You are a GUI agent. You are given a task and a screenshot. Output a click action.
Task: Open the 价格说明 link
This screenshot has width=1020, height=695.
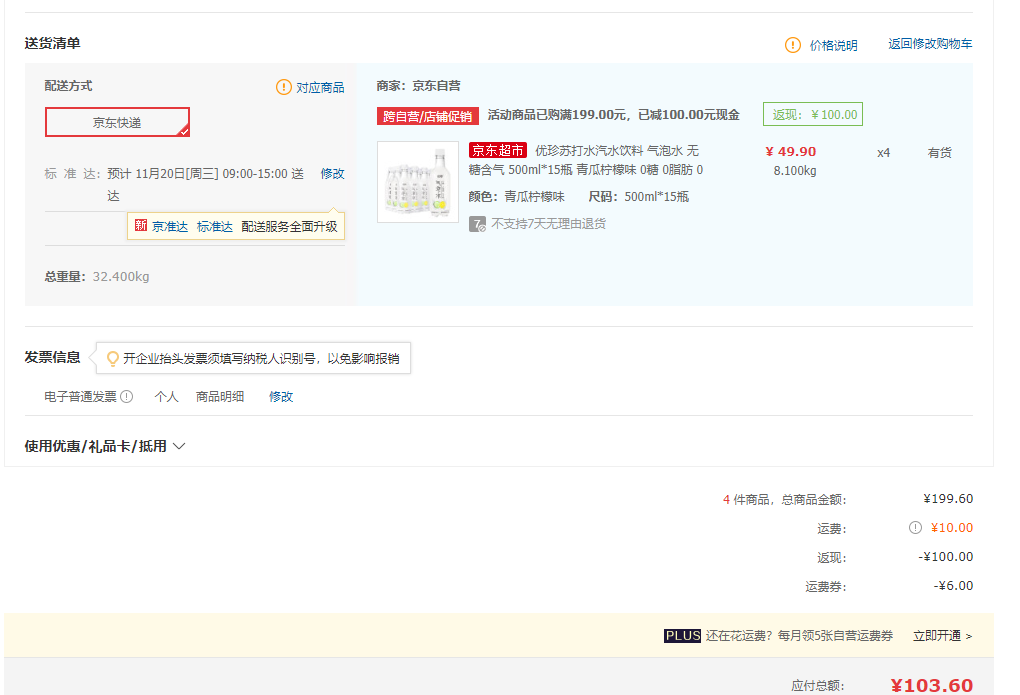pos(833,45)
